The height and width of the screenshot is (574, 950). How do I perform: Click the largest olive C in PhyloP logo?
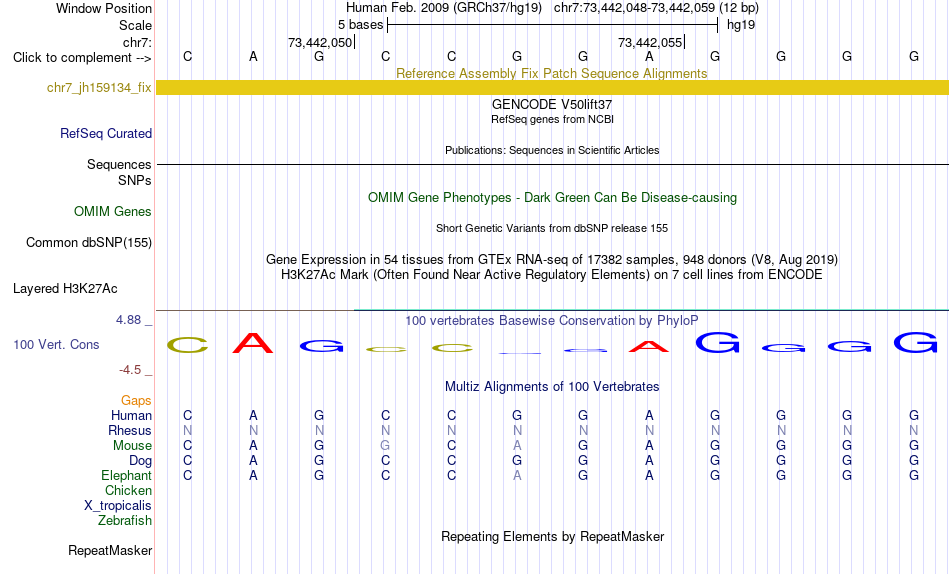coord(188,345)
